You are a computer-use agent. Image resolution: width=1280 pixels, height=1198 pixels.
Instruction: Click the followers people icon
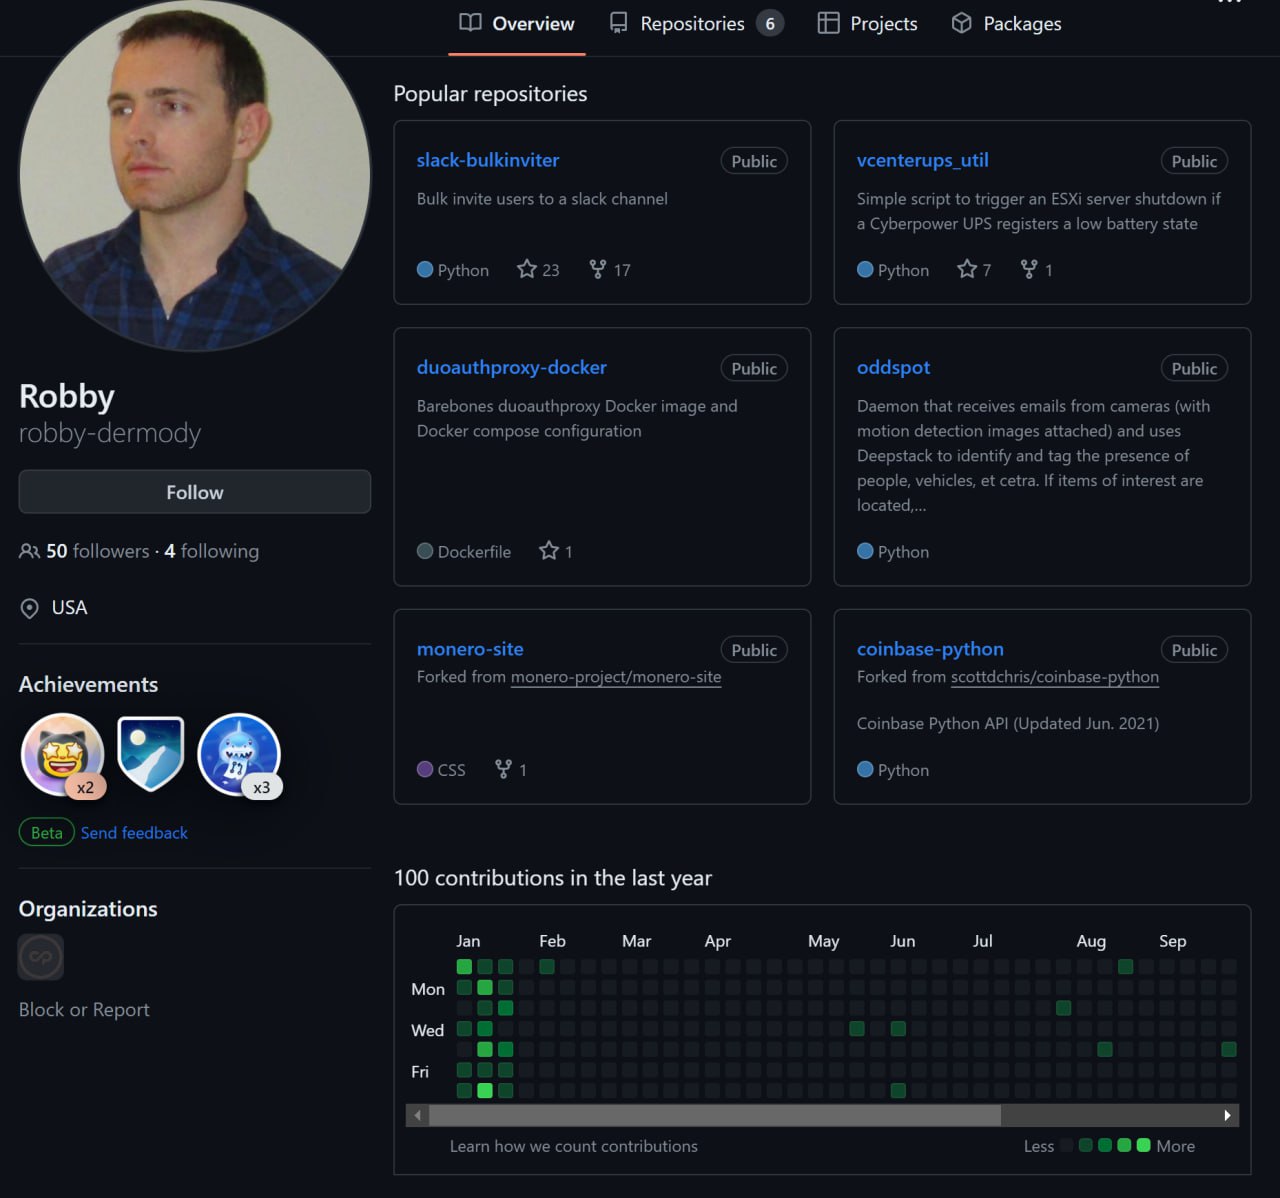pyautogui.click(x=30, y=551)
